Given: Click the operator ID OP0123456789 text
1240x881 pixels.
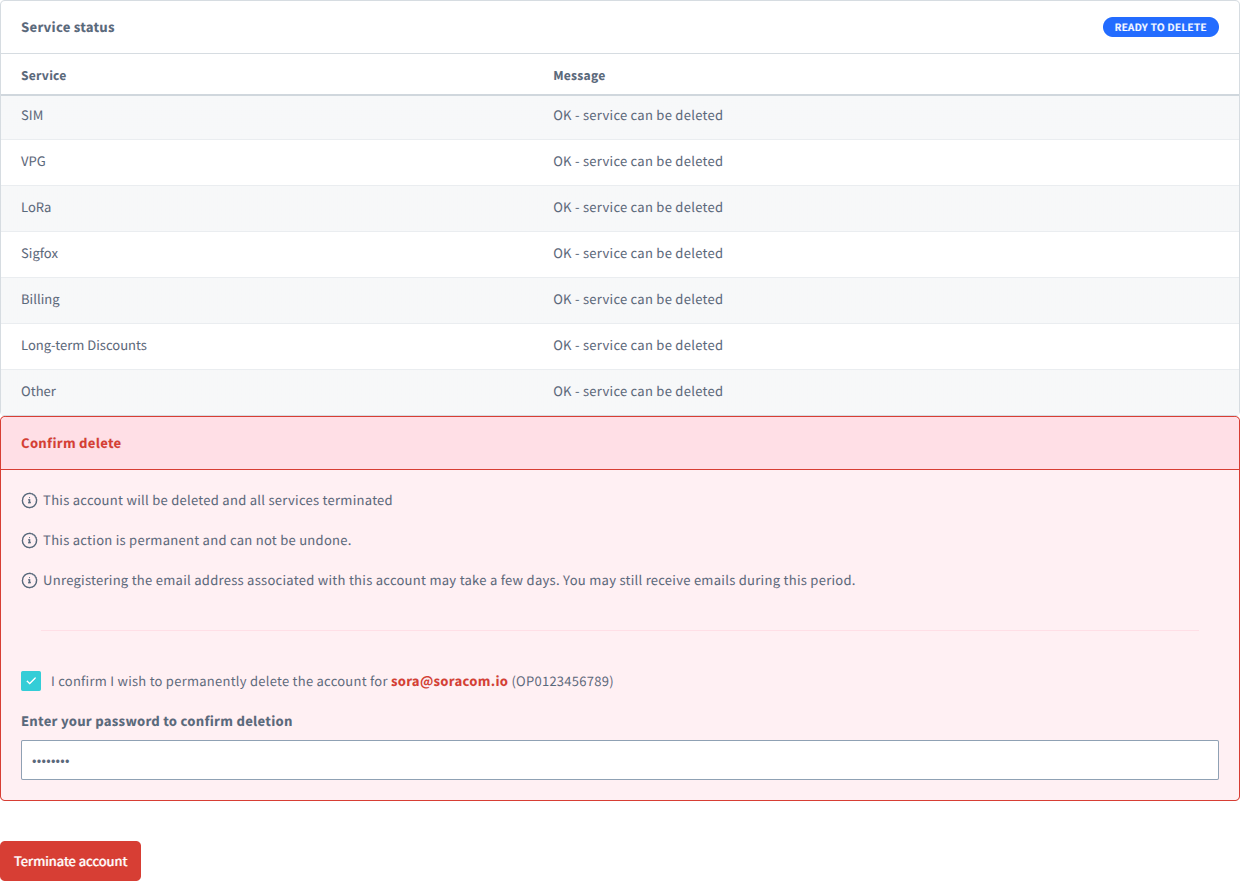Looking at the screenshot, I should [562, 681].
